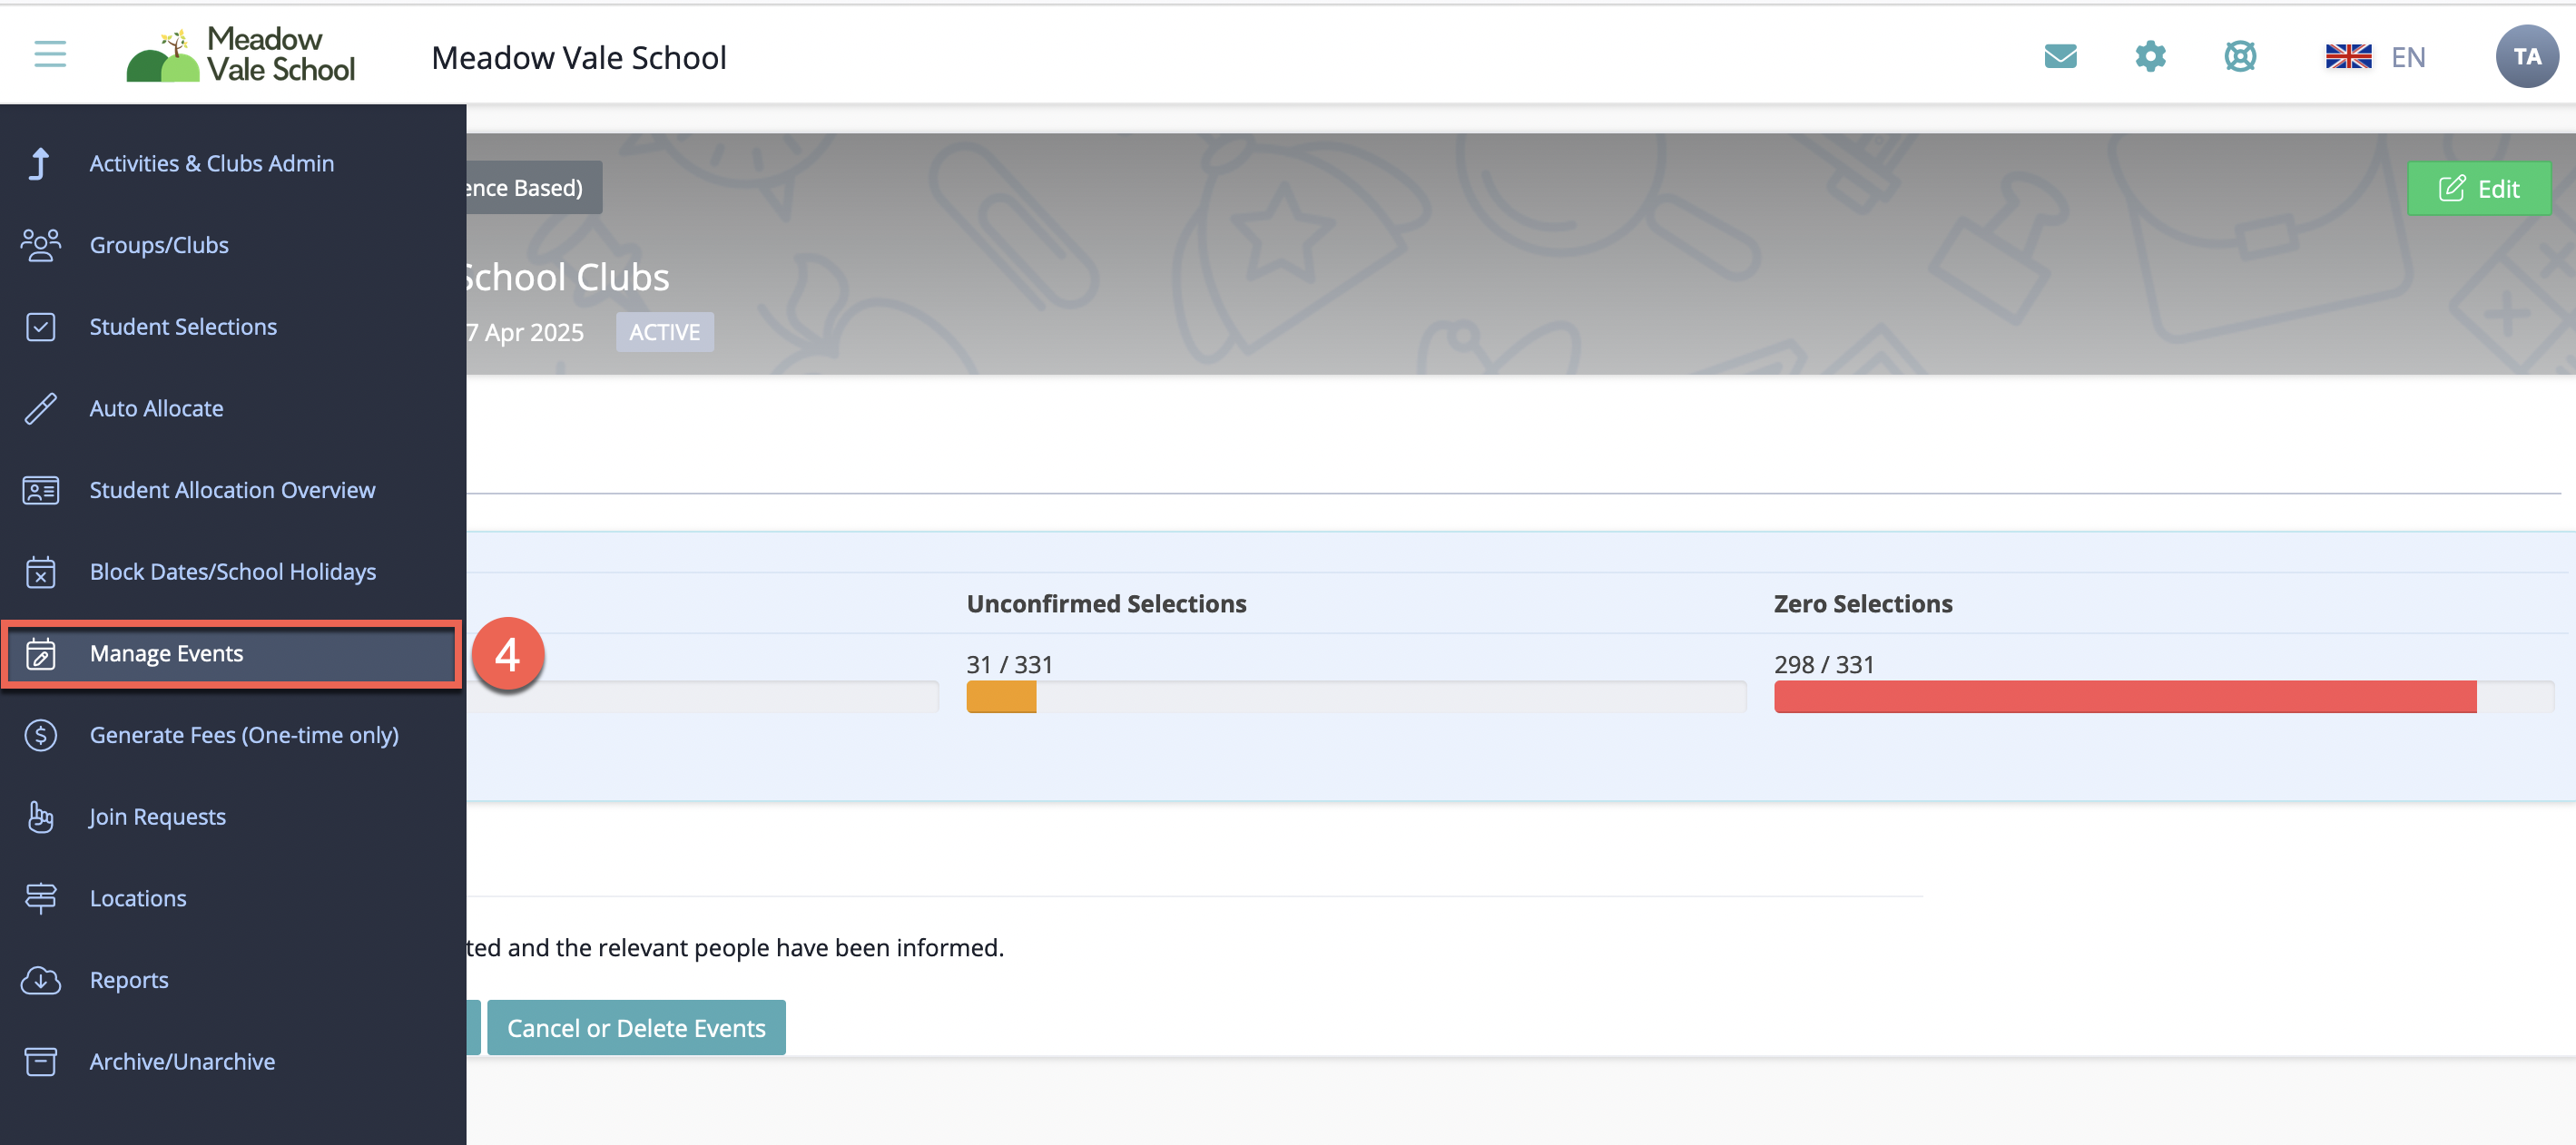Click the Generate Fees dollar icon
Viewport: 2576px width, 1145px height.
(x=40, y=735)
